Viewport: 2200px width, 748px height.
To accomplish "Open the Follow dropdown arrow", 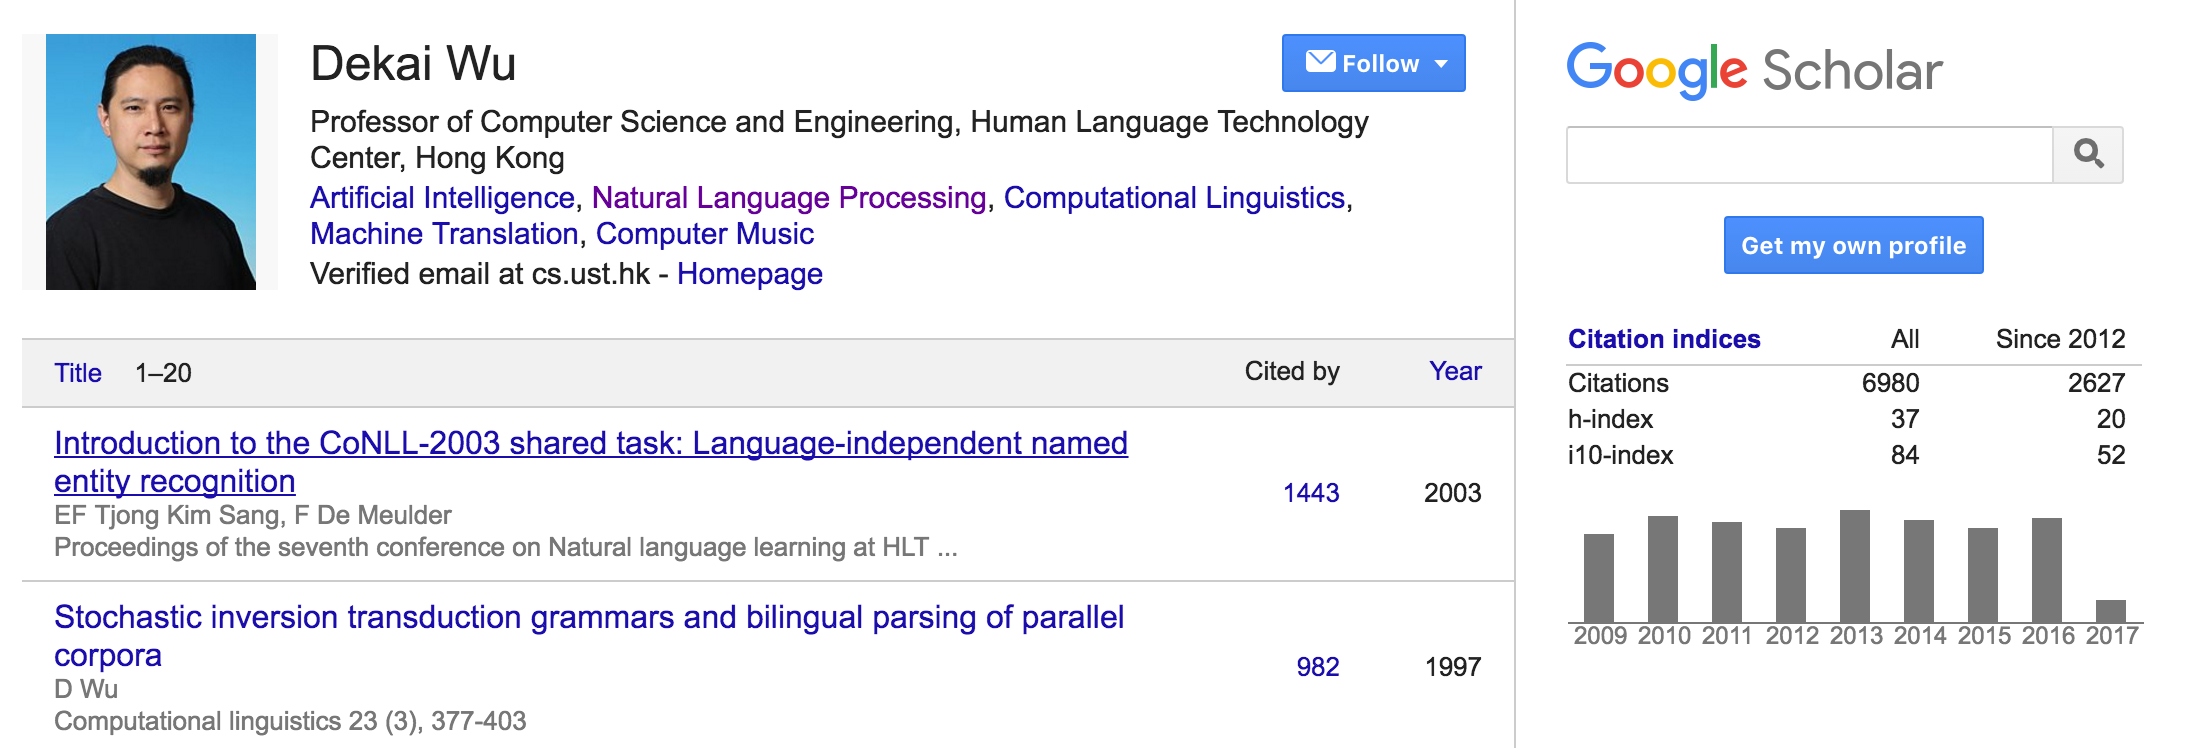I will [x=1442, y=64].
